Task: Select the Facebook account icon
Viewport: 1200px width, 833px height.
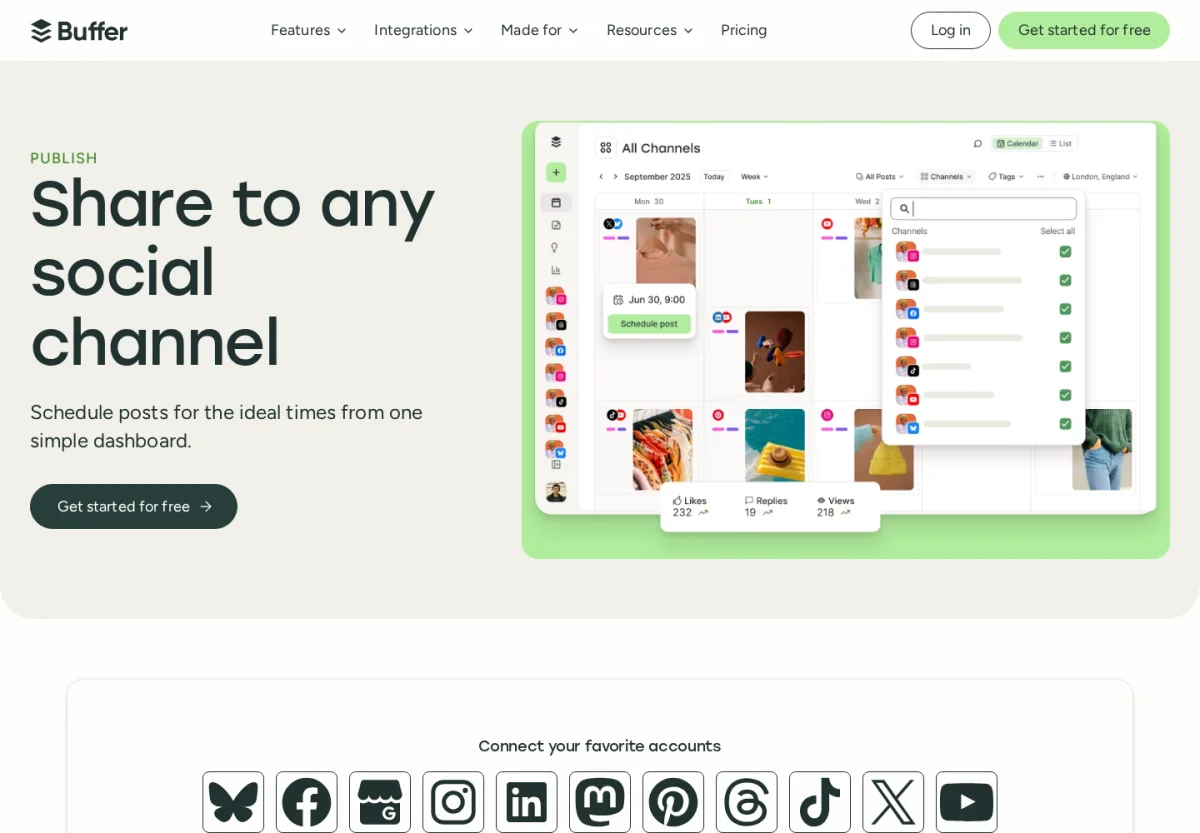Action: pyautogui.click(x=307, y=802)
